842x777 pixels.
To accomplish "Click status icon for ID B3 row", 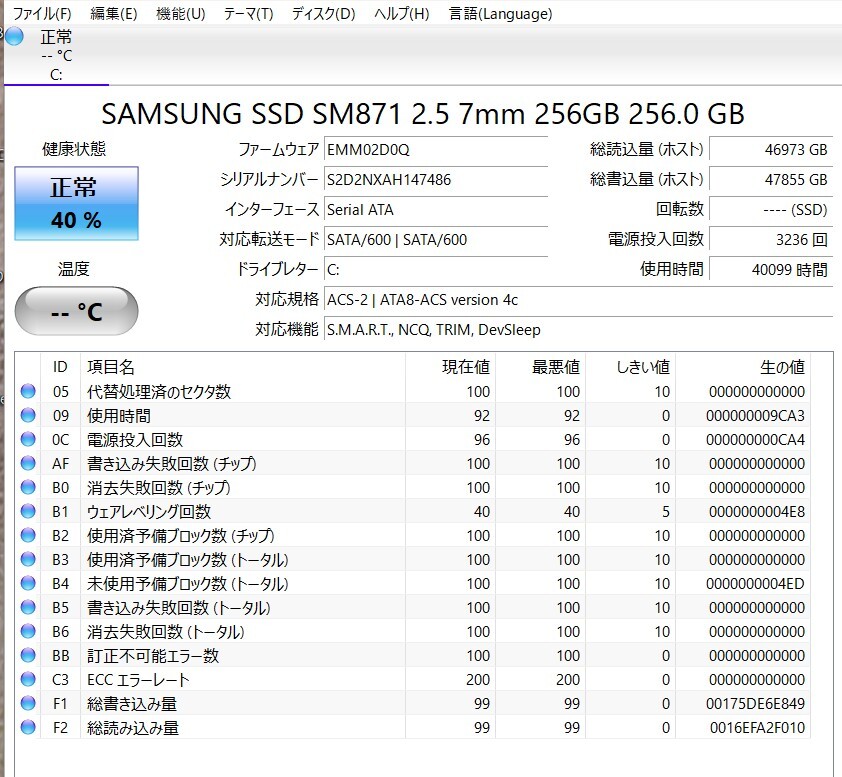I will coord(28,559).
